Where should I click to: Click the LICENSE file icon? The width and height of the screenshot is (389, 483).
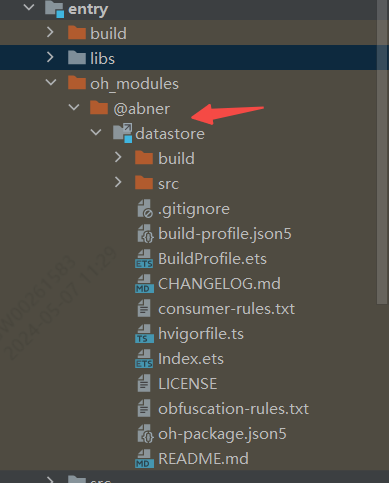(x=144, y=383)
